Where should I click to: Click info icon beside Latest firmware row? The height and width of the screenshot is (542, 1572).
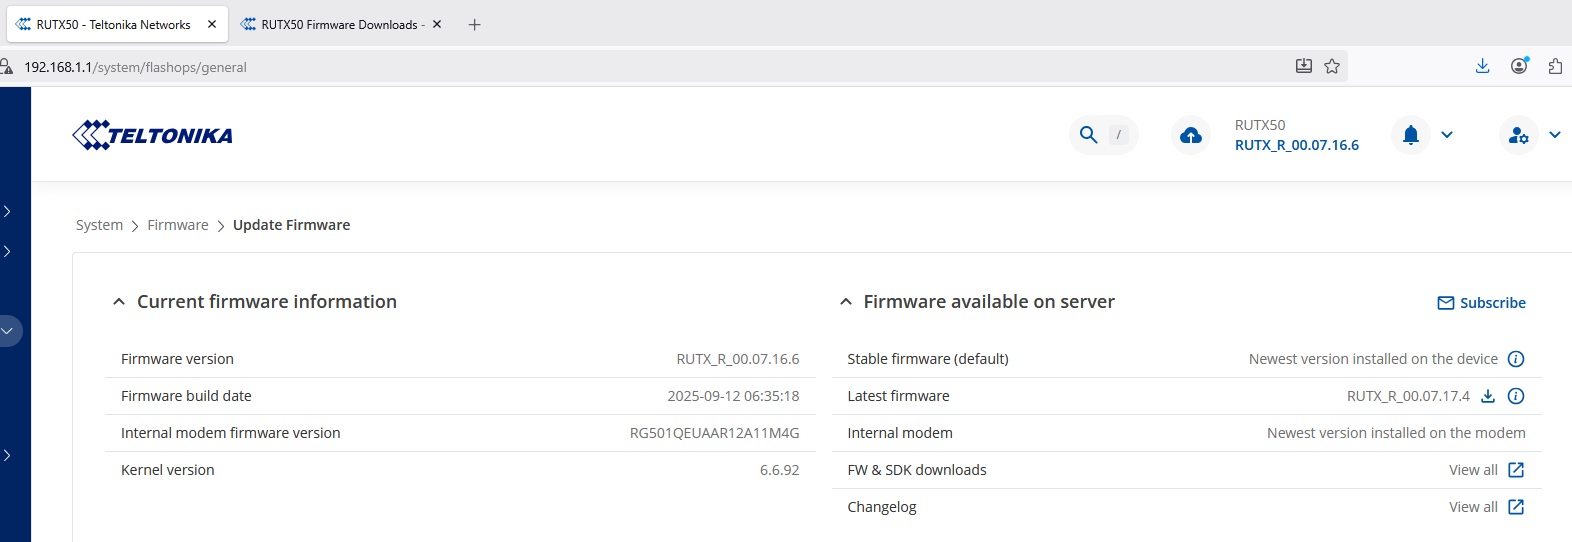1516,396
